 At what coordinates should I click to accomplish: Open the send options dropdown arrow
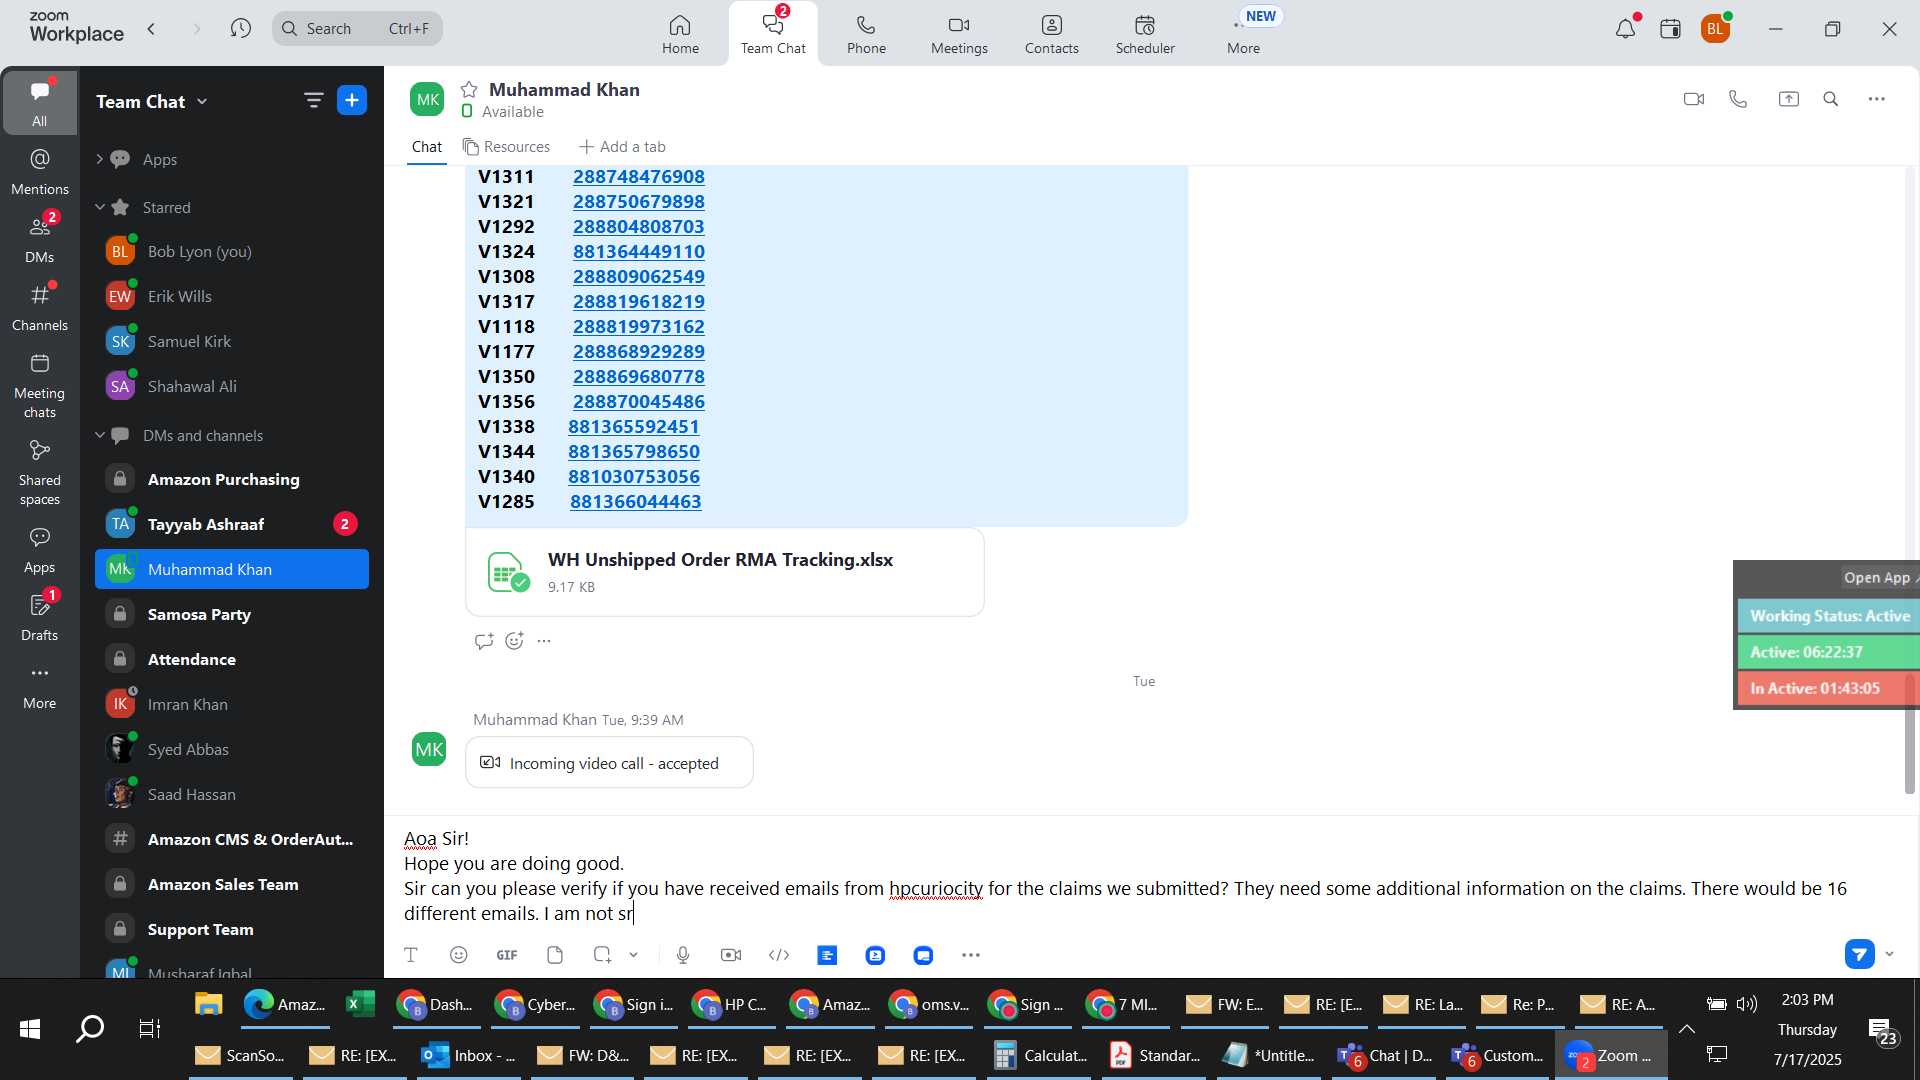click(x=1889, y=954)
